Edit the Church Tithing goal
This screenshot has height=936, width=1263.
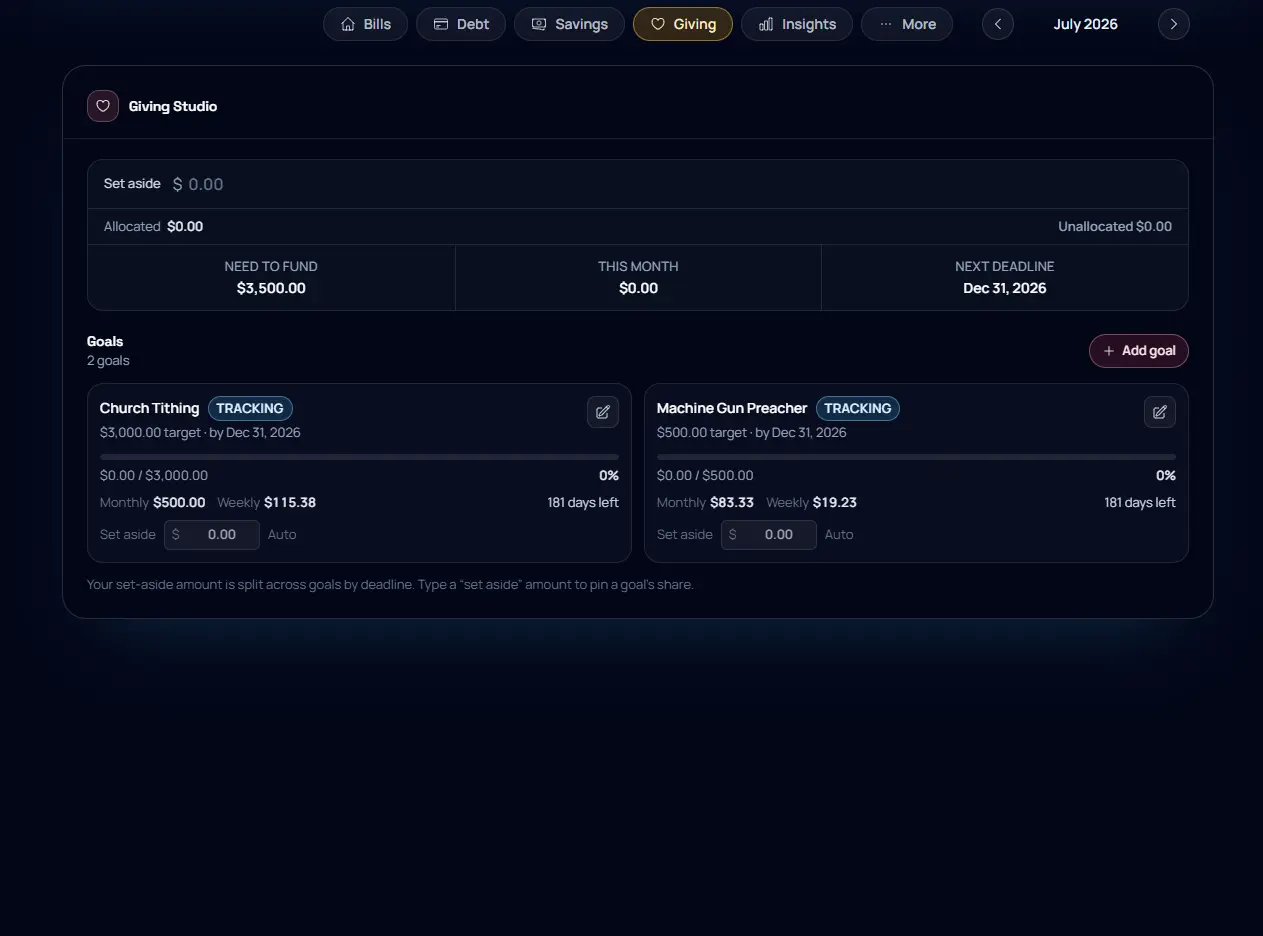(603, 412)
